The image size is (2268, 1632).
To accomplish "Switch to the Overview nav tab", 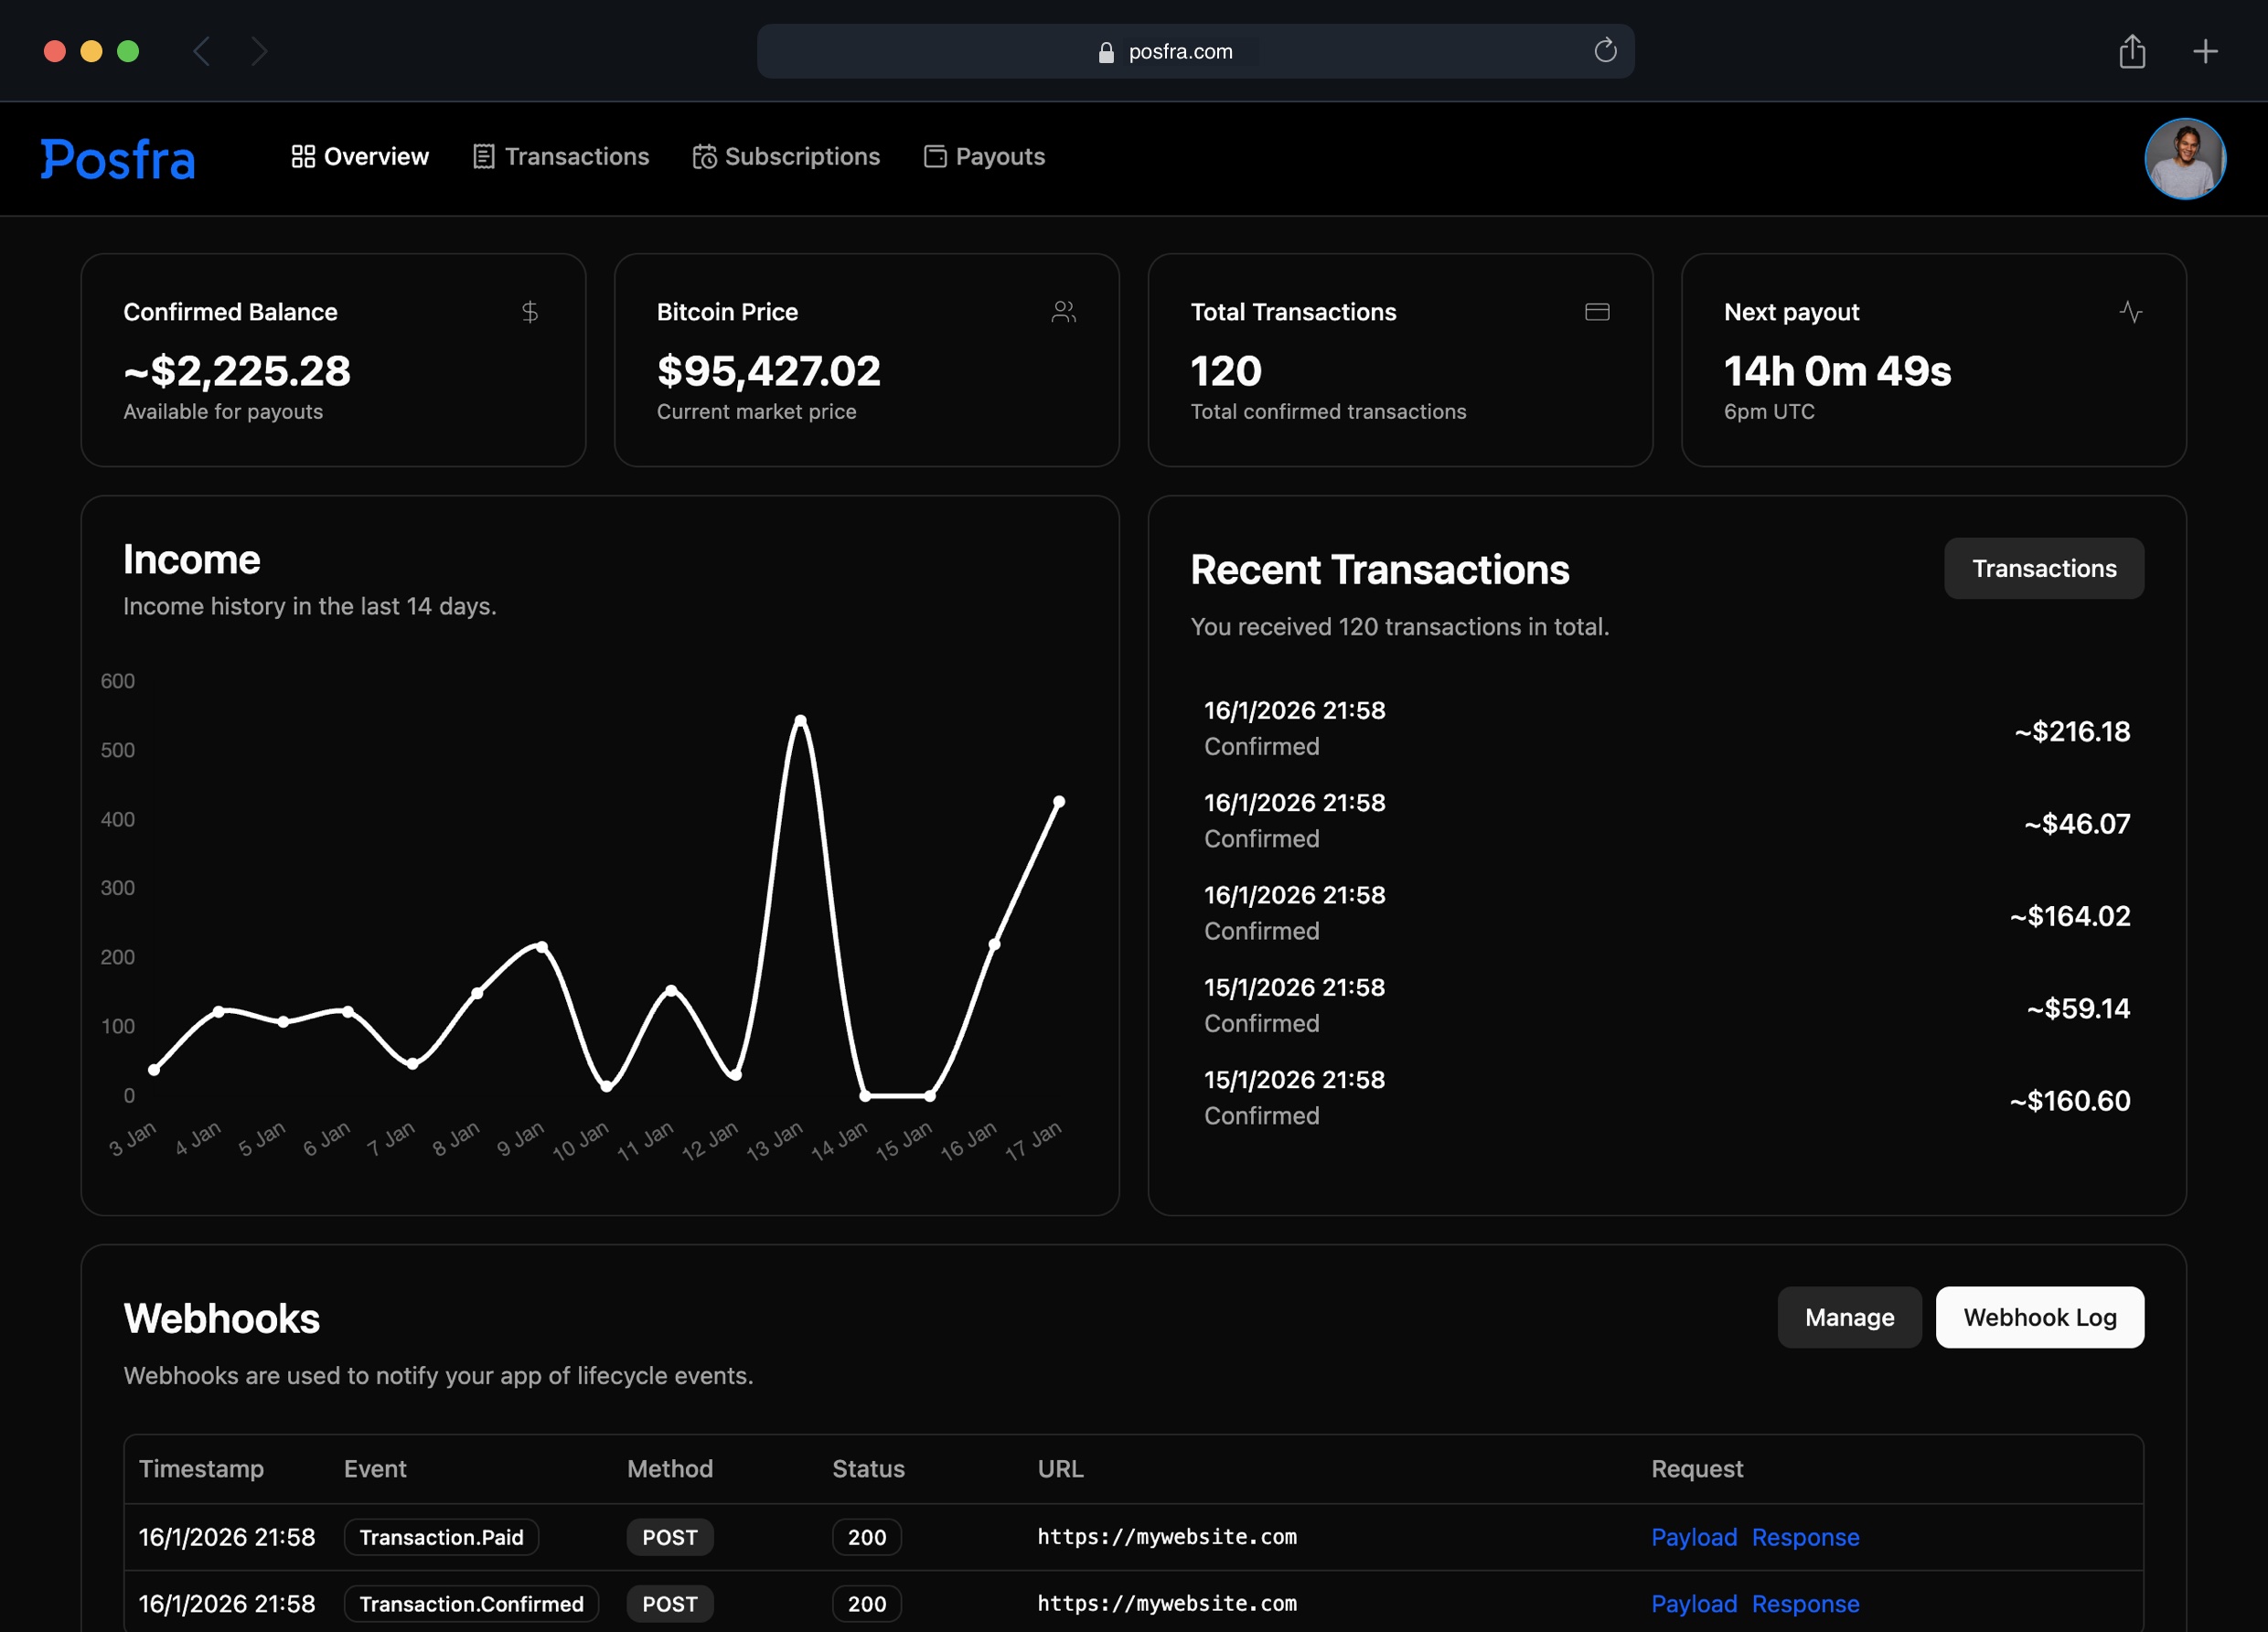I will 360,157.
